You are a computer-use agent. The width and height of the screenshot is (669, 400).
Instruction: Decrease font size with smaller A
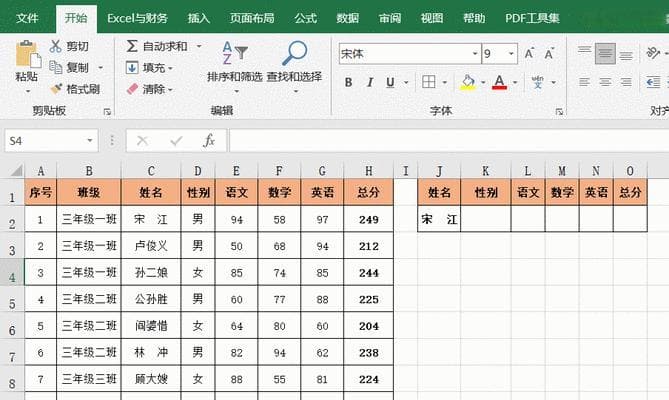[x=550, y=54]
